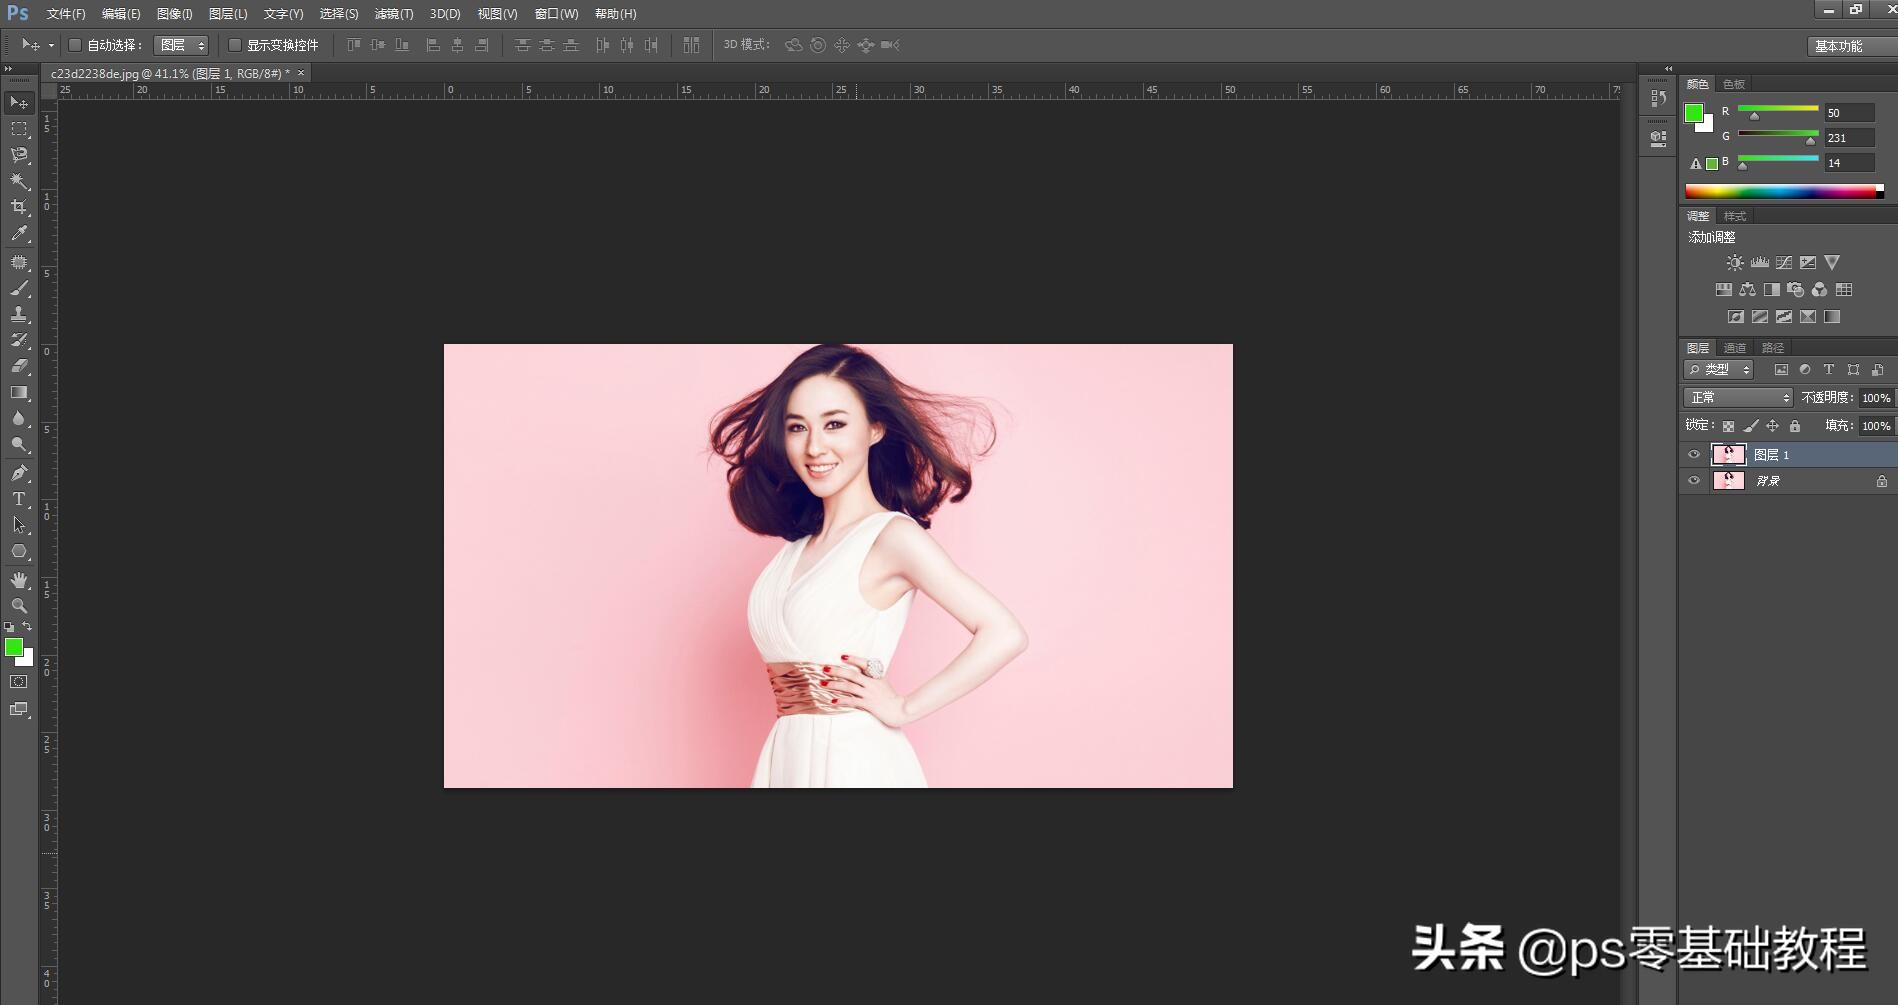The width and height of the screenshot is (1898, 1005).
Task: Select 图层 1 layer thumbnail
Action: [x=1728, y=455]
